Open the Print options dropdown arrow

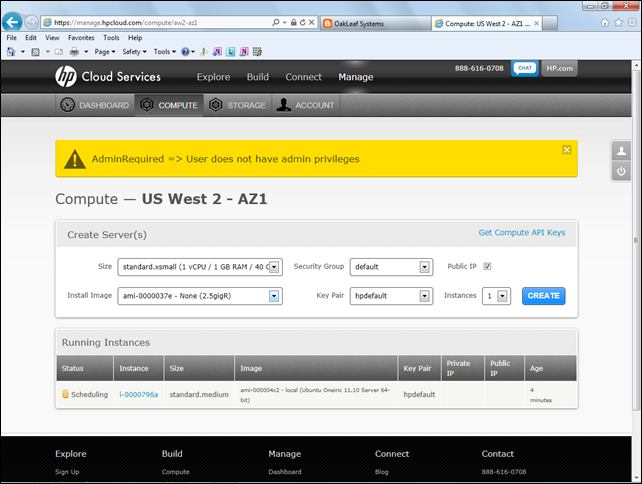(x=86, y=52)
